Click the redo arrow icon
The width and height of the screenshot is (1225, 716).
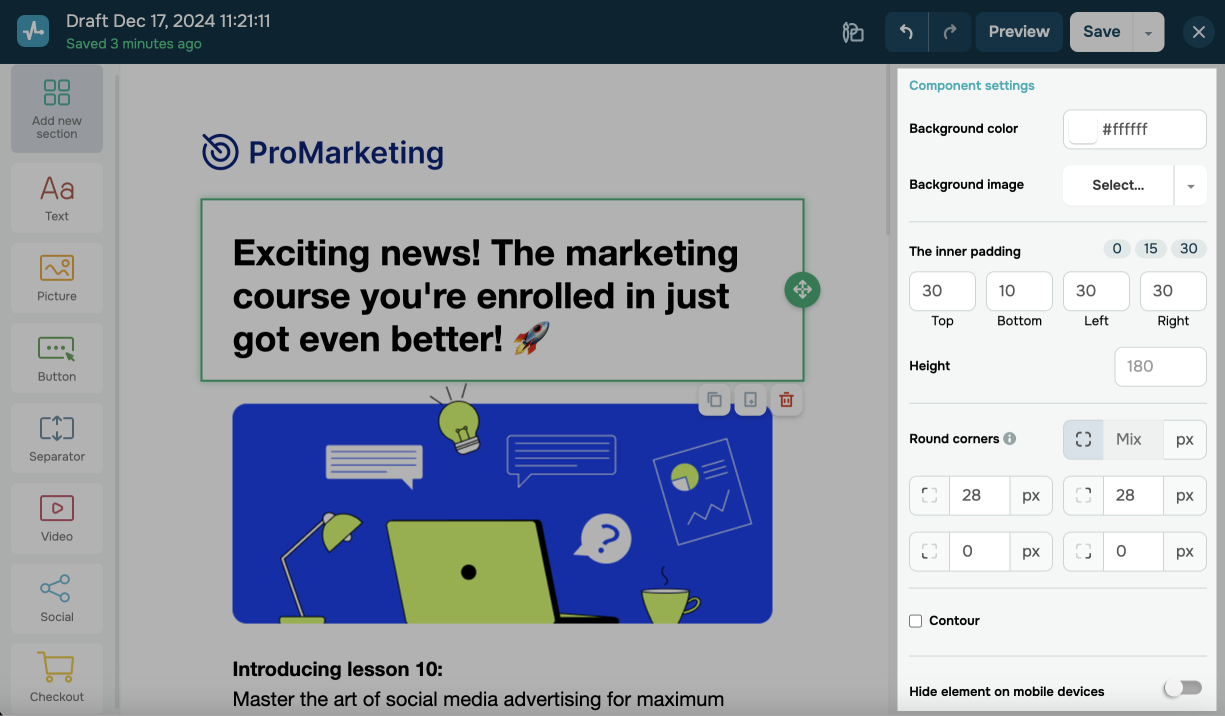[x=949, y=32]
